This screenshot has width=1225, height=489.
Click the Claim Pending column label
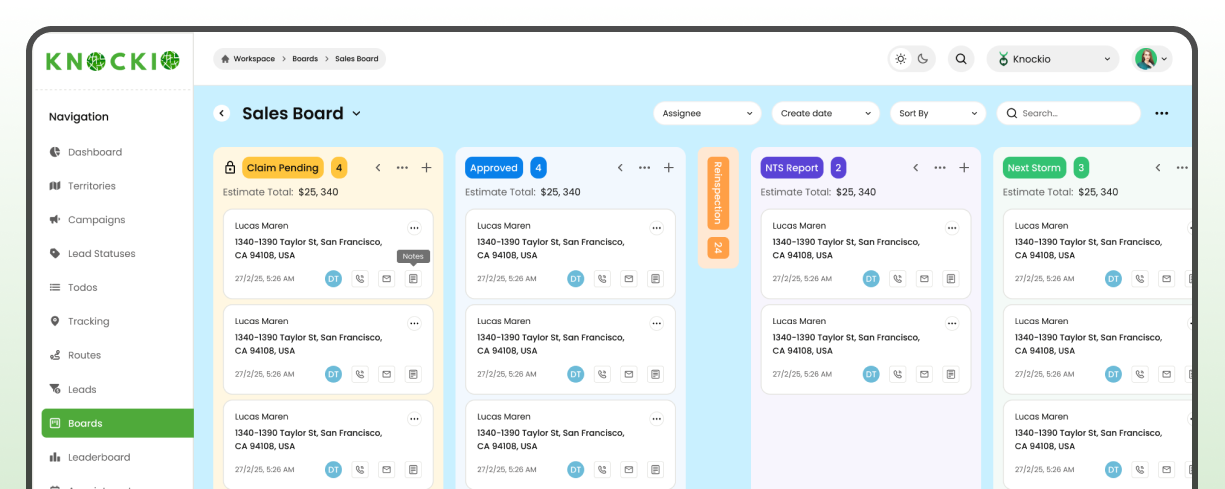[x=283, y=168]
